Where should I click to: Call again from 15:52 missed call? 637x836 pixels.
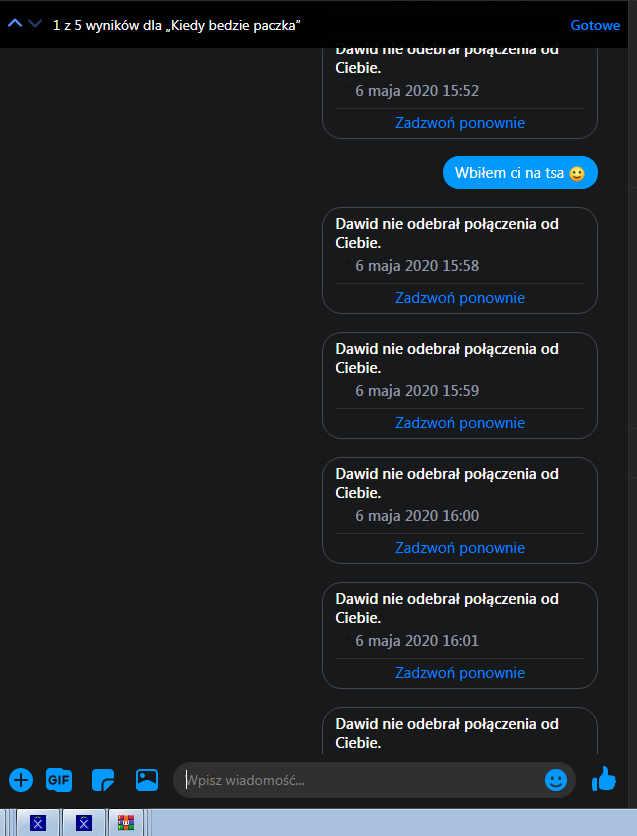[x=459, y=123]
